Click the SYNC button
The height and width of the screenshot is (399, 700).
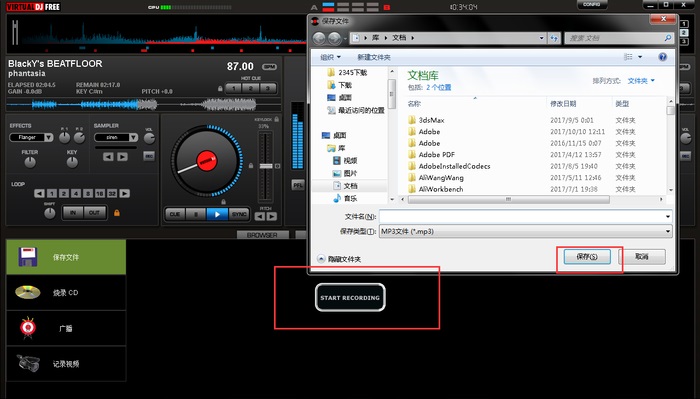239,215
